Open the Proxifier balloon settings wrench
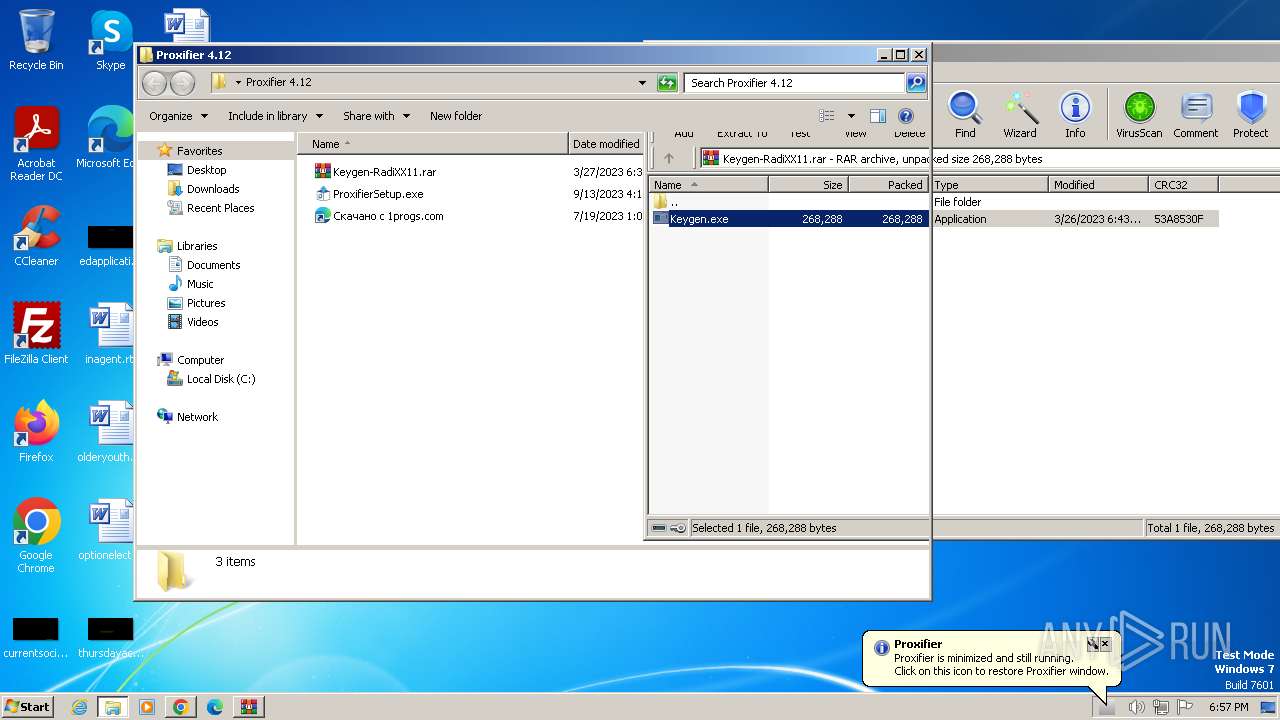 pyautogui.click(x=1093, y=645)
